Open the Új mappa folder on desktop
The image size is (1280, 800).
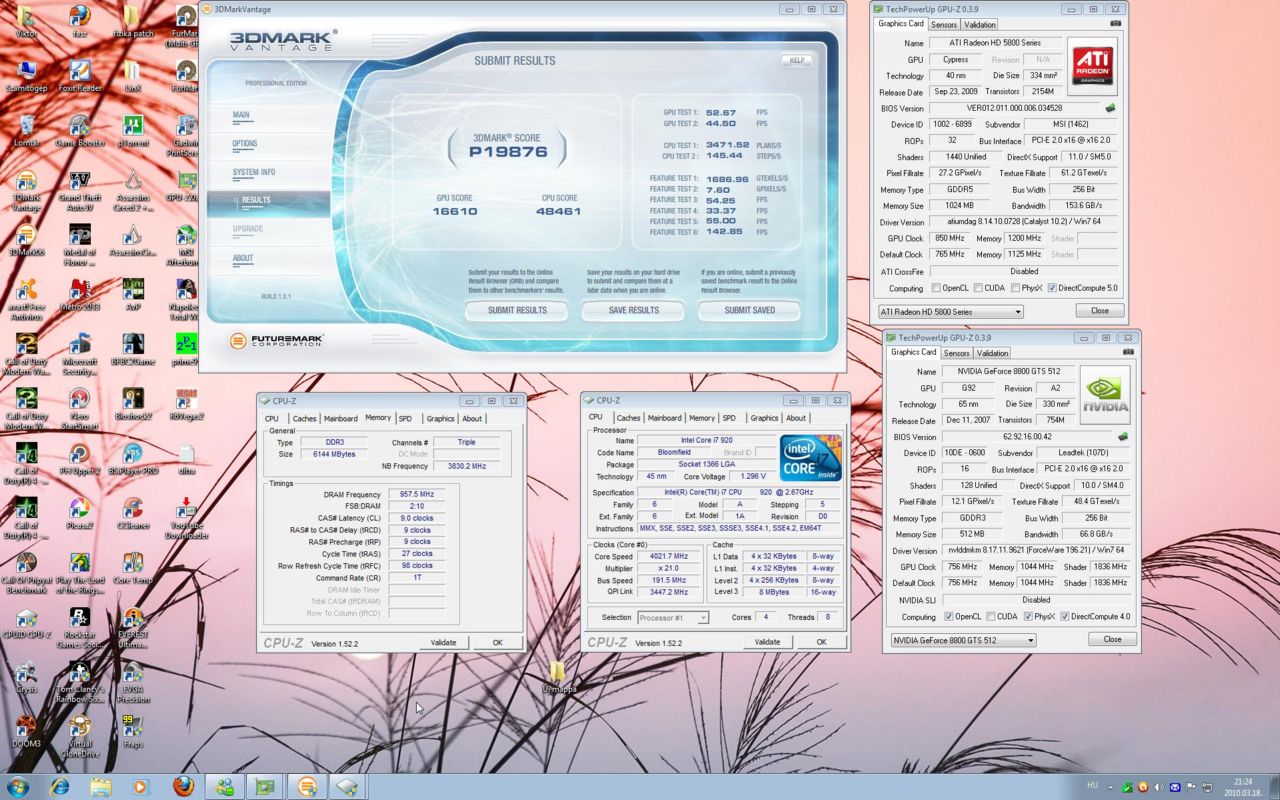point(558,677)
